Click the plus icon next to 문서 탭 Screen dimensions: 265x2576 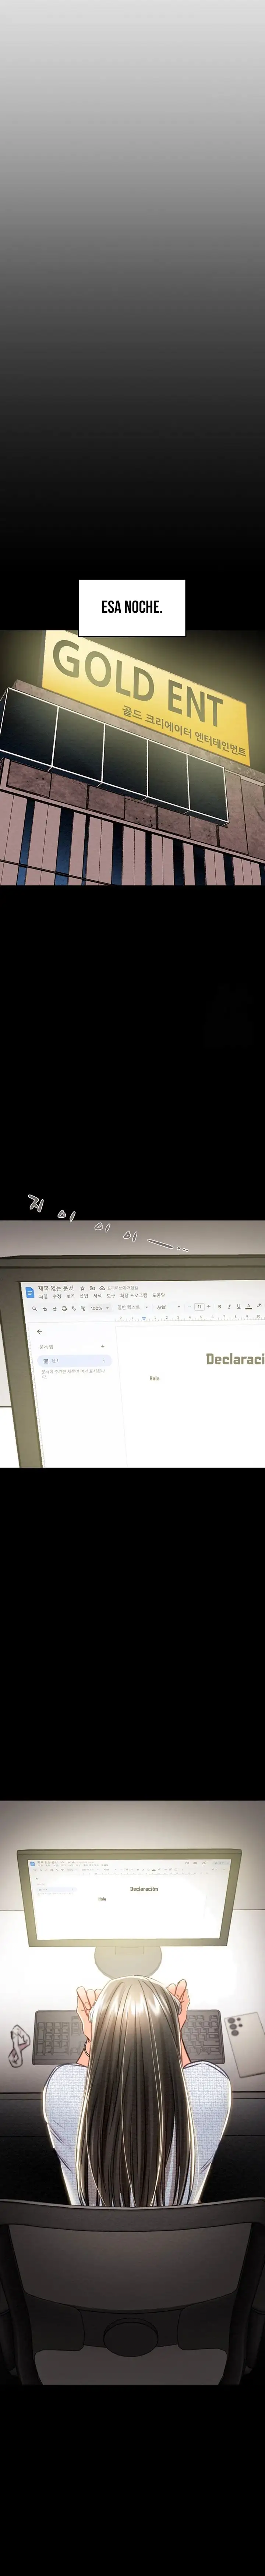[x=103, y=1346]
